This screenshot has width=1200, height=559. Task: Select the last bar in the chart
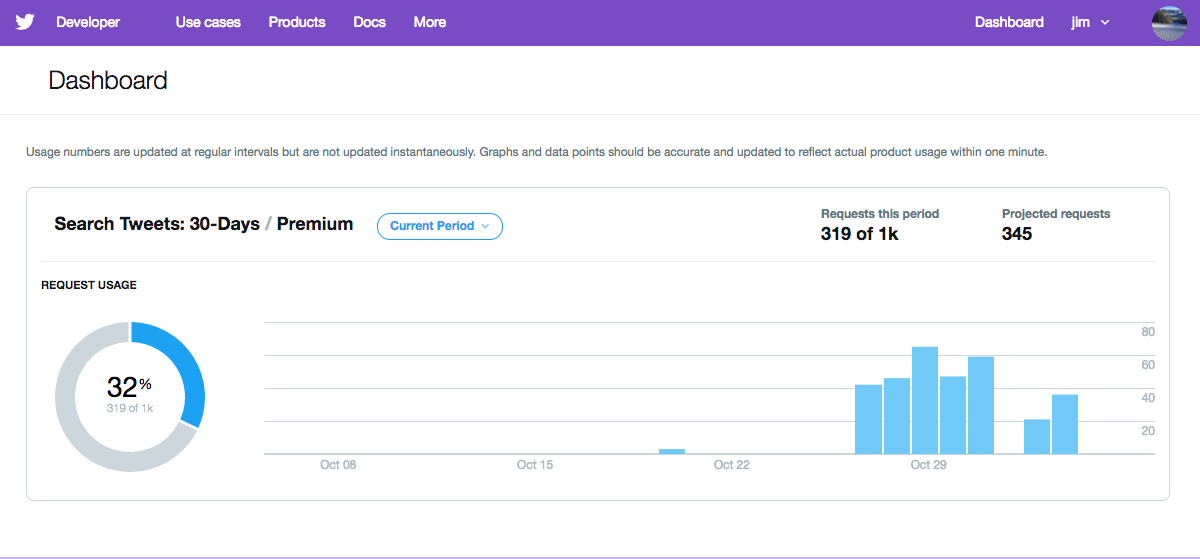click(1065, 424)
